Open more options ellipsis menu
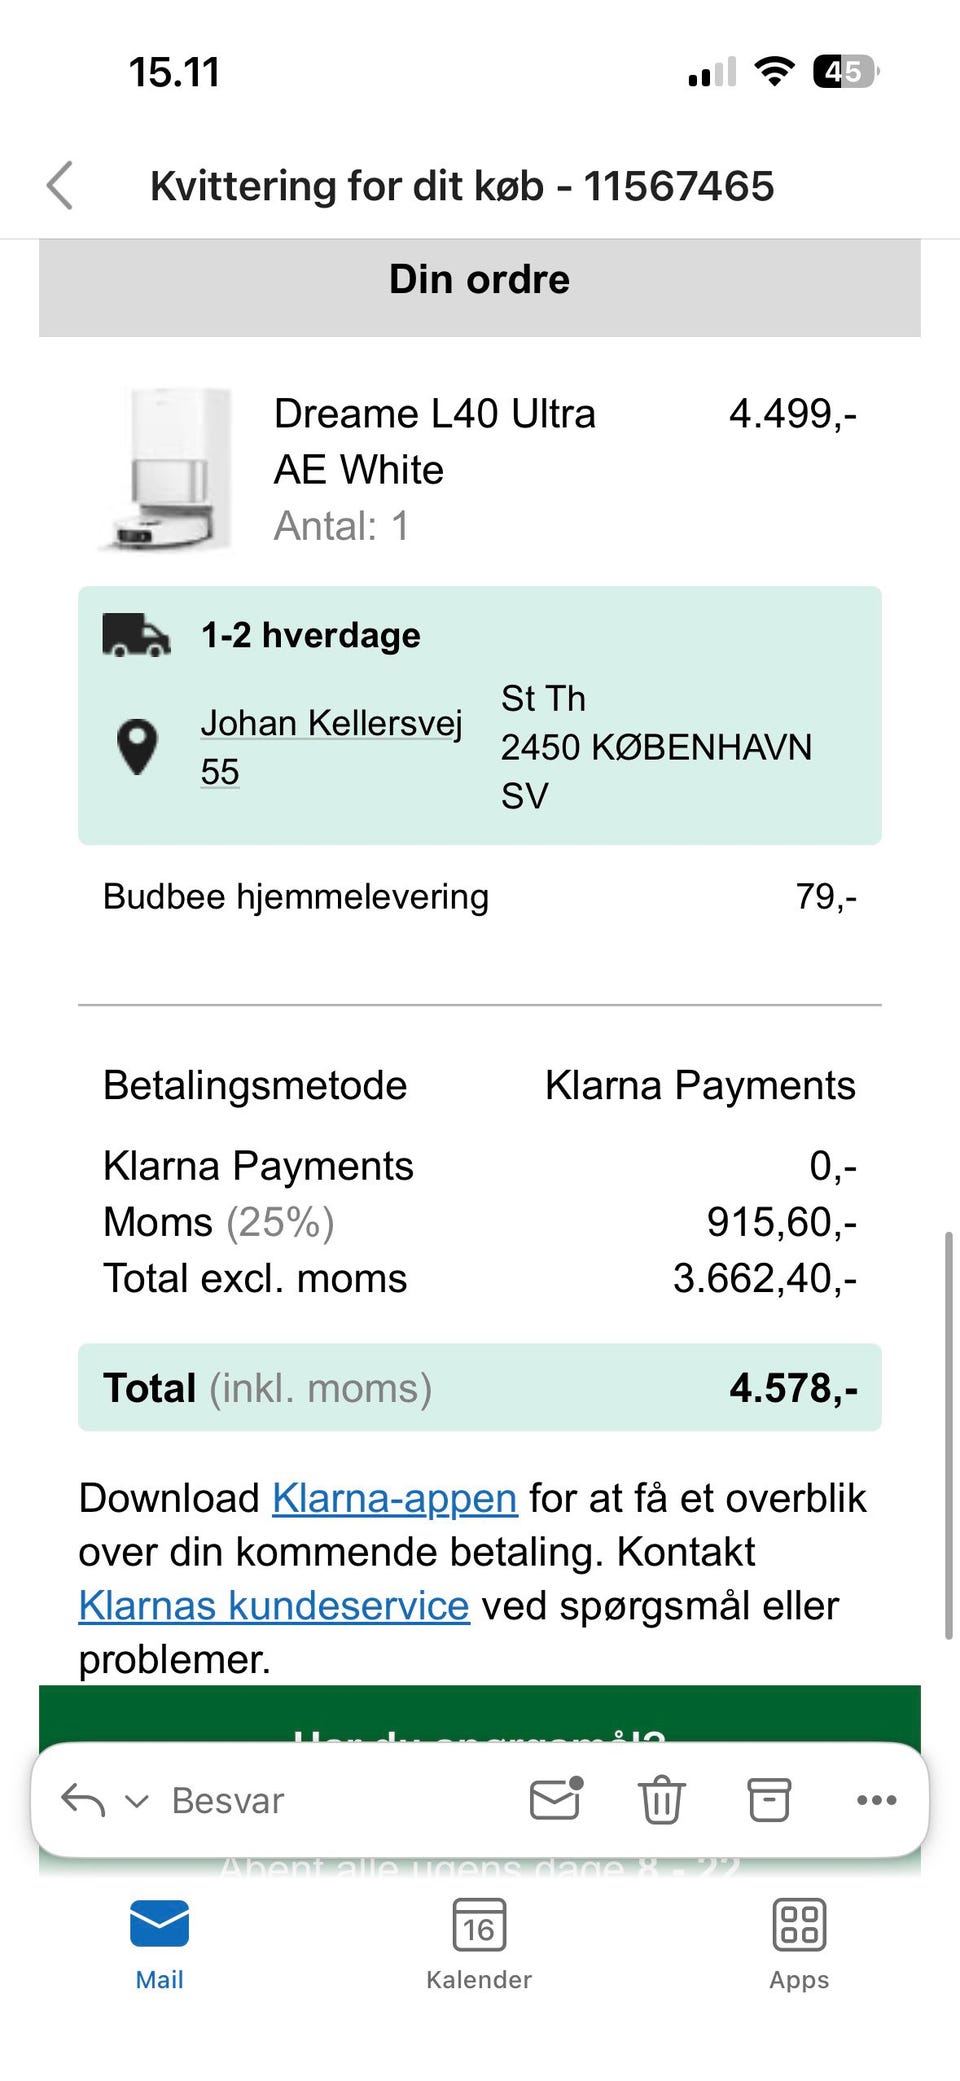Image resolution: width=960 pixels, height=2081 pixels. click(x=876, y=1800)
